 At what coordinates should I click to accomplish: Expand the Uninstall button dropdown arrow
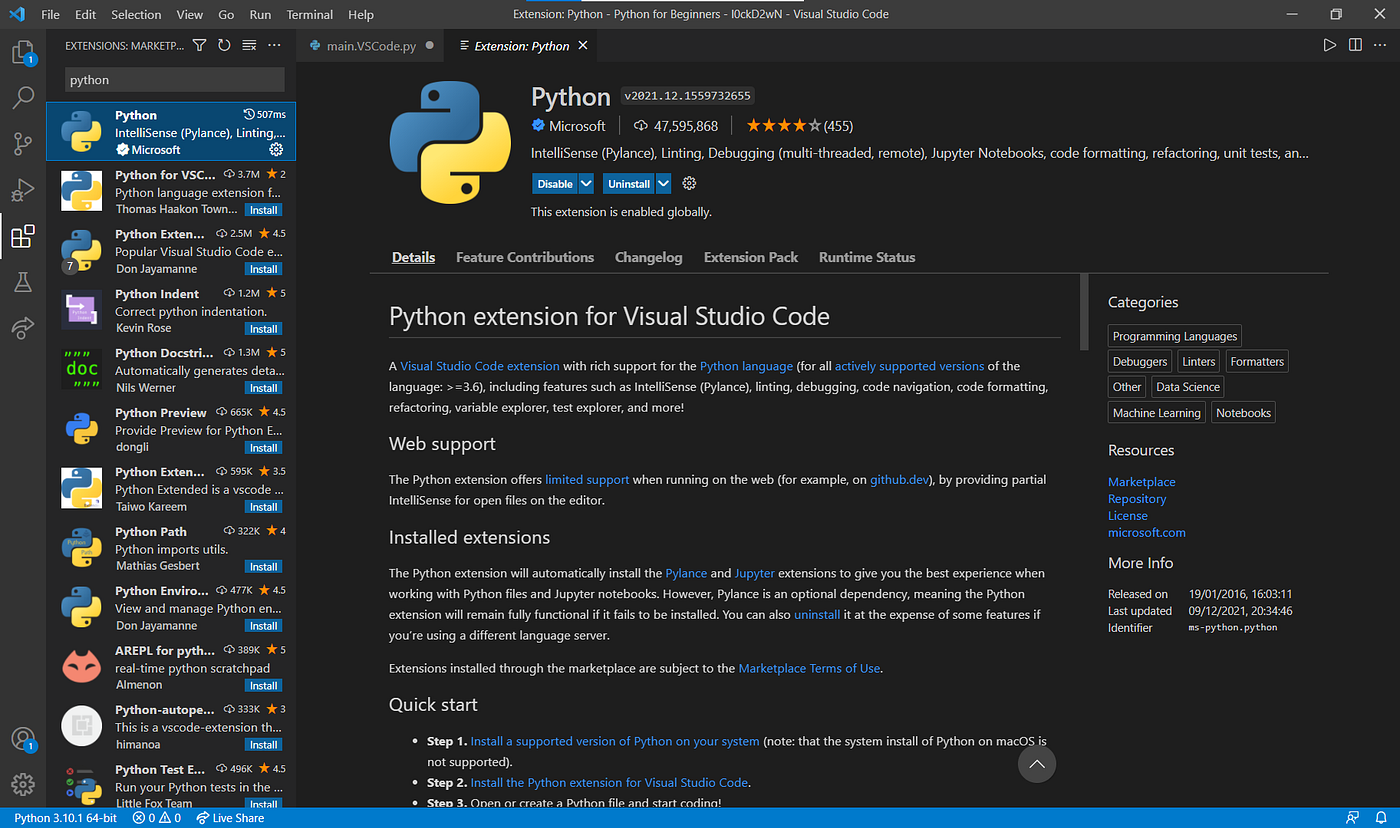click(663, 184)
